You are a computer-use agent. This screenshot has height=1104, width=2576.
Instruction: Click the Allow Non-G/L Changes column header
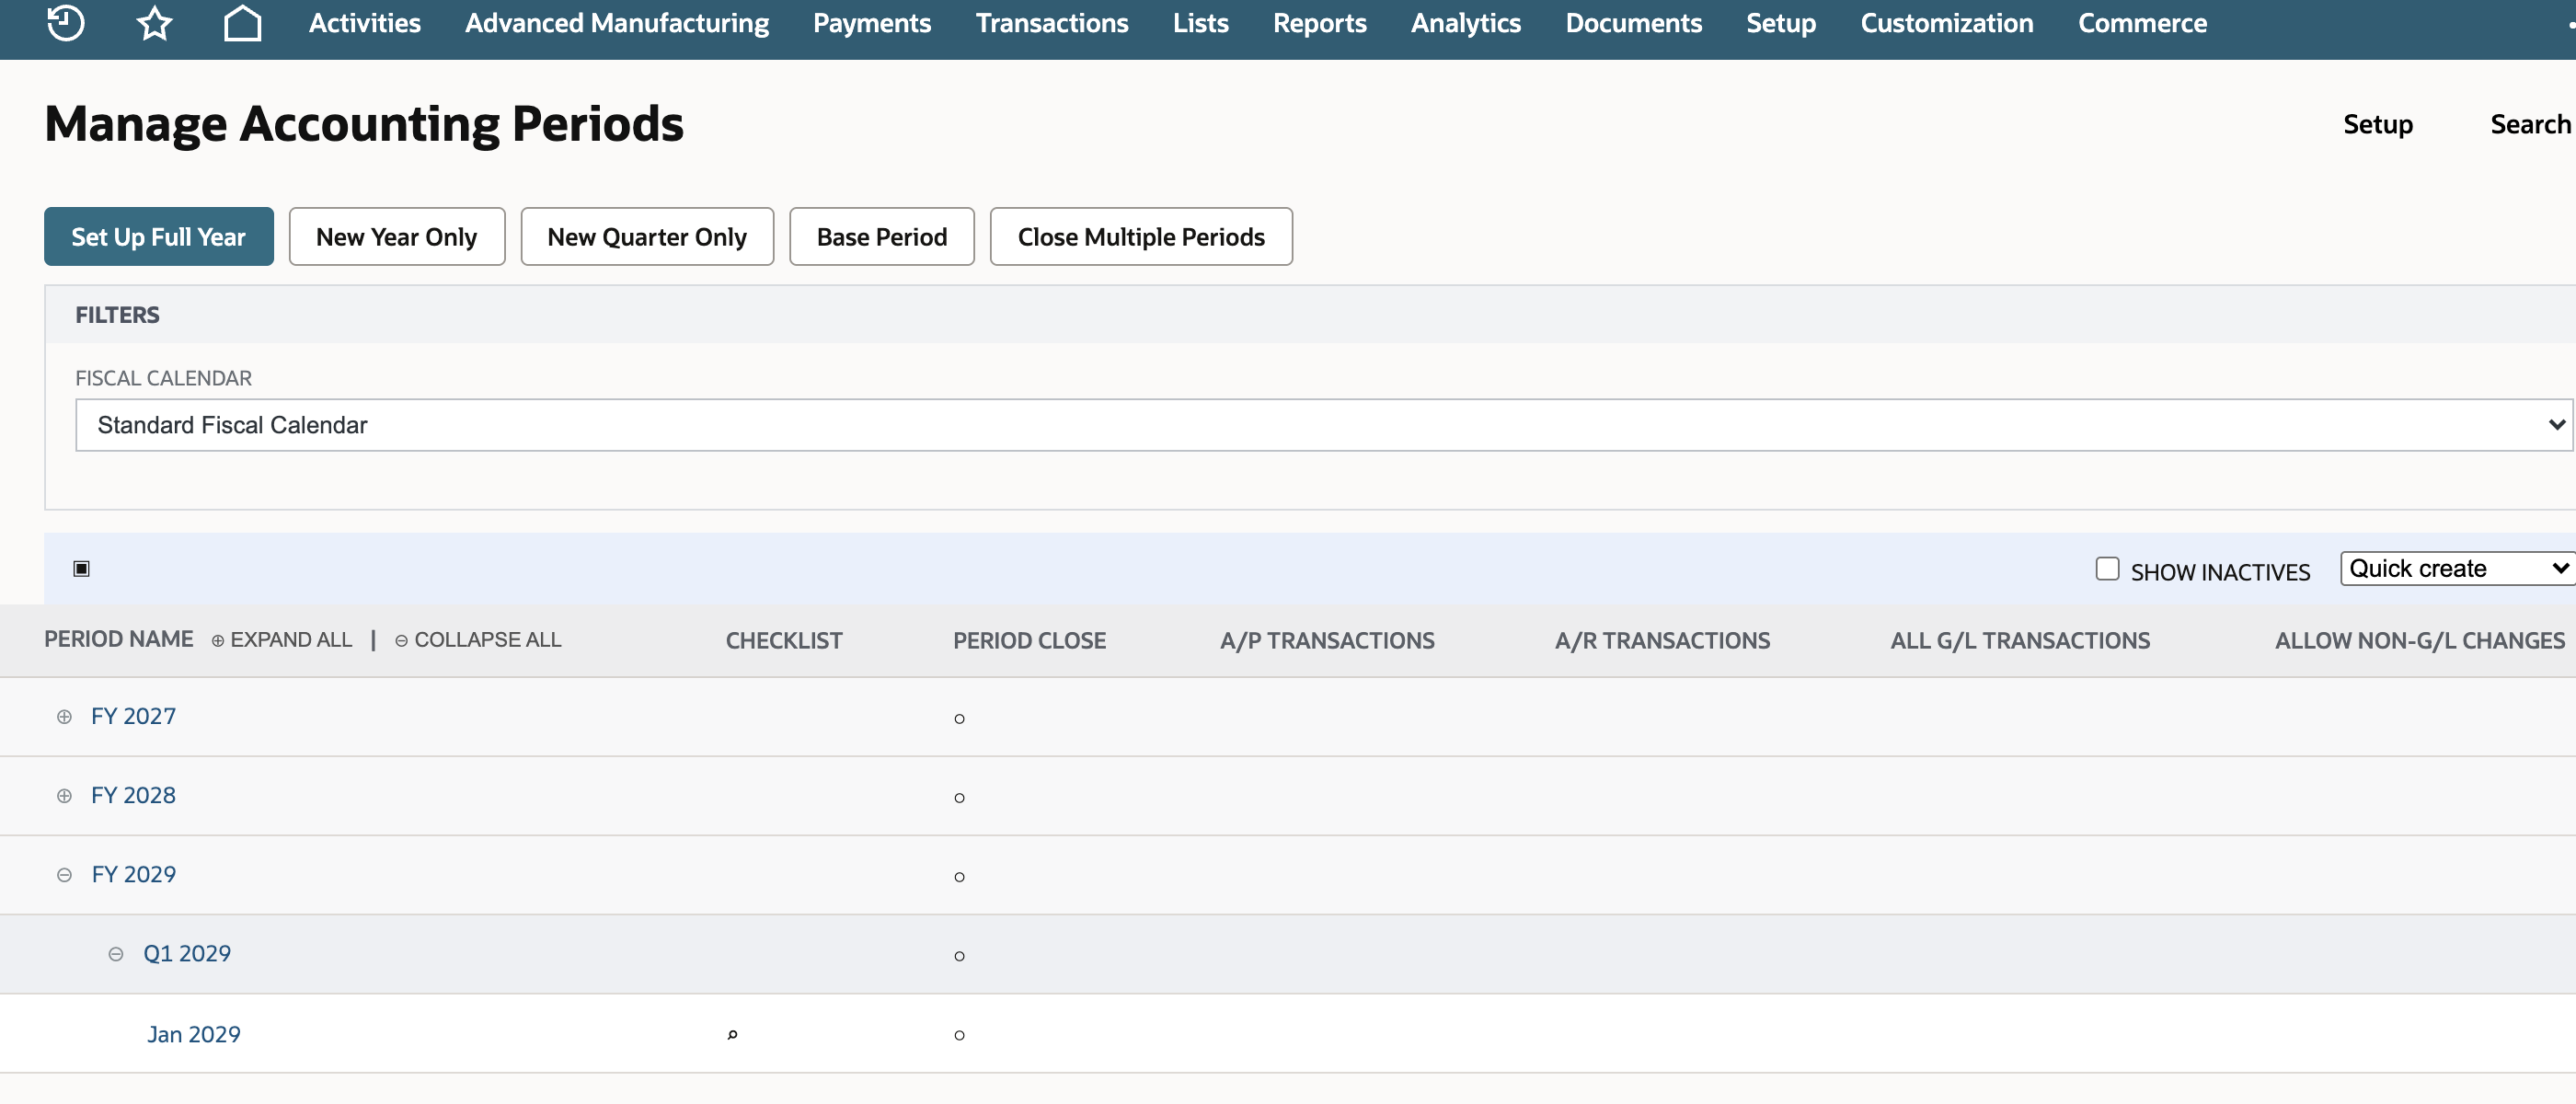pos(2420,641)
